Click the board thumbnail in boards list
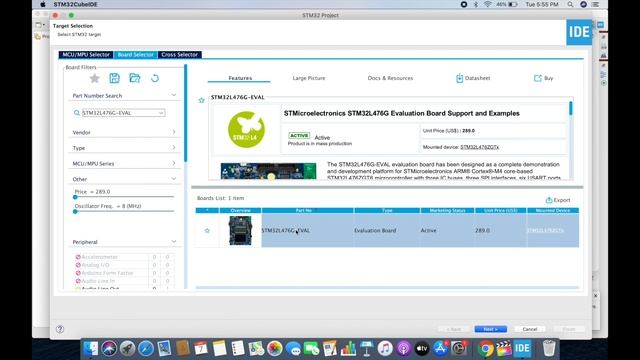Screen dimensions: 640x360 tap(240, 231)
